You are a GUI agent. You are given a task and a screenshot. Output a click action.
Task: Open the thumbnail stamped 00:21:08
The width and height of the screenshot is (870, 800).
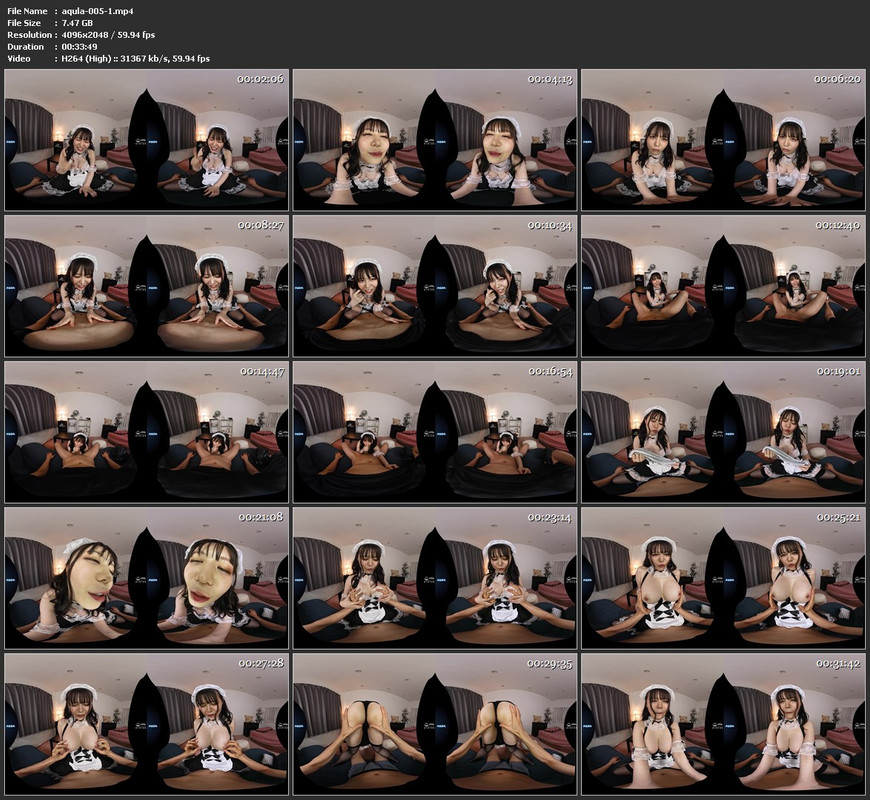coord(146,578)
